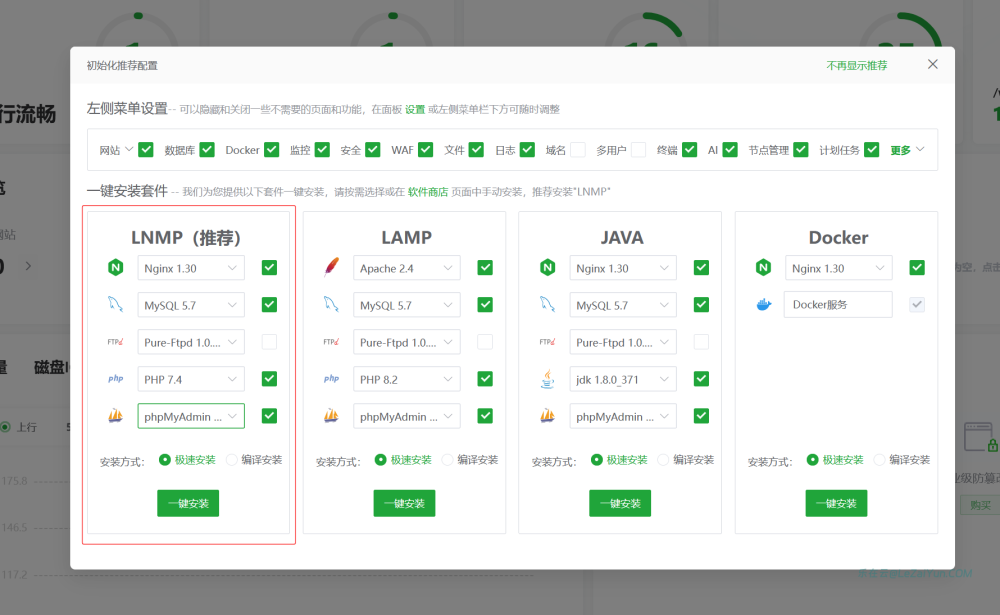Viewport: 1000px width, 615px height.
Task: Toggle the AI menu checkbox
Action: [730, 150]
